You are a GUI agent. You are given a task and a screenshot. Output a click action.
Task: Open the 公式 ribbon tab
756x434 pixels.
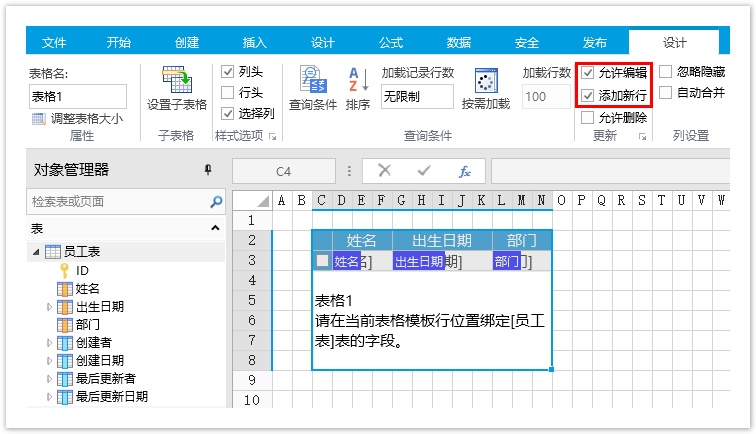[391, 42]
